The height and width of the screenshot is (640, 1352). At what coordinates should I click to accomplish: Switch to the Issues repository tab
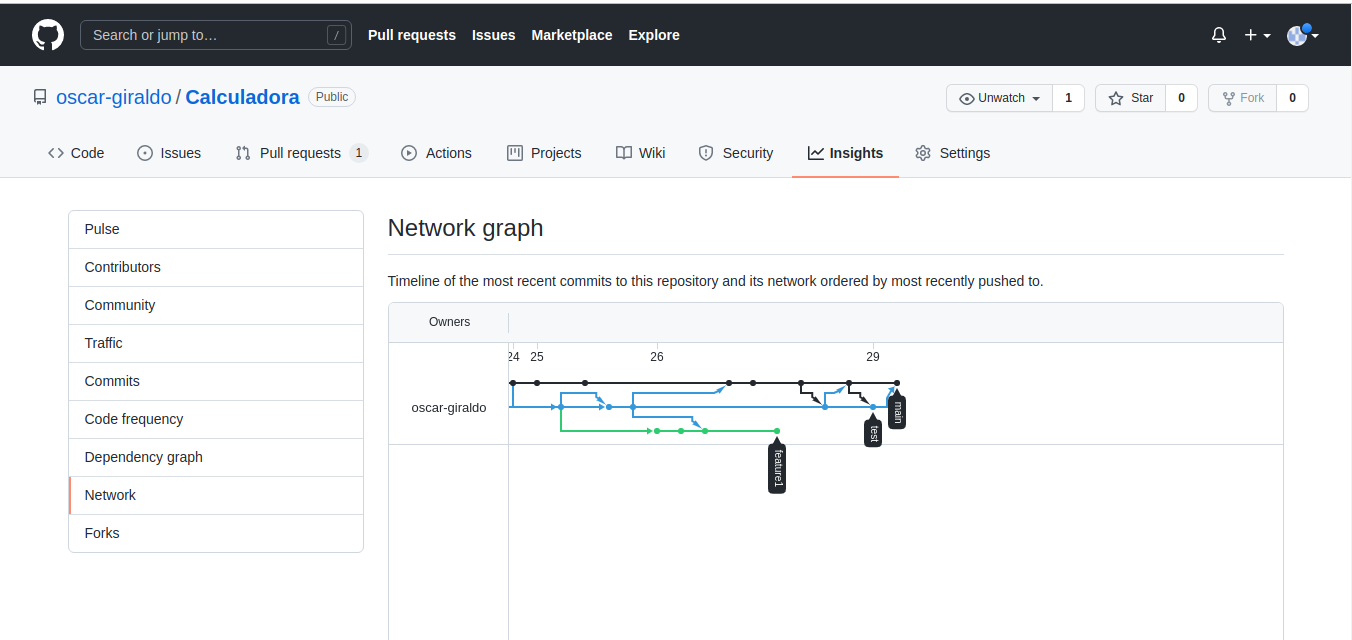(169, 153)
